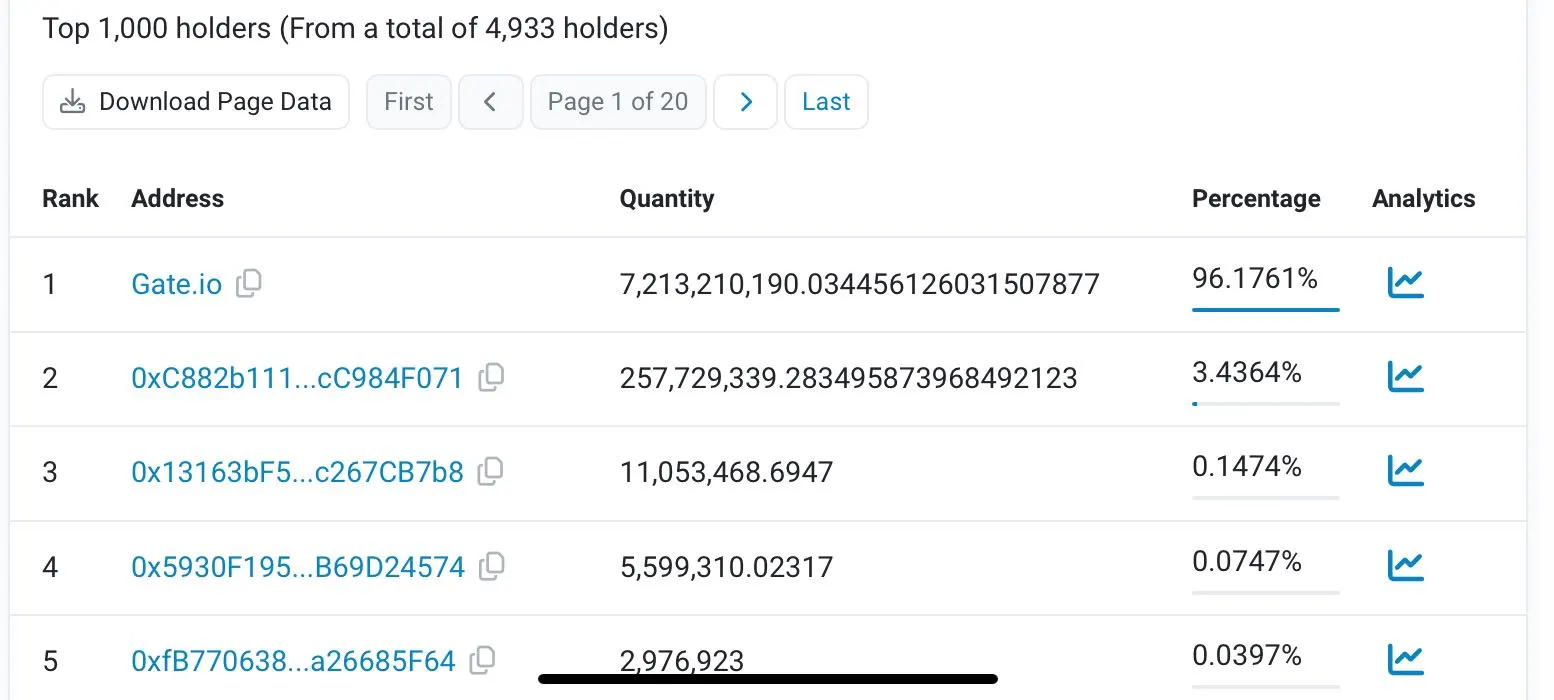Go to previous page arrow
This screenshot has height=700, width=1554.
490,102
